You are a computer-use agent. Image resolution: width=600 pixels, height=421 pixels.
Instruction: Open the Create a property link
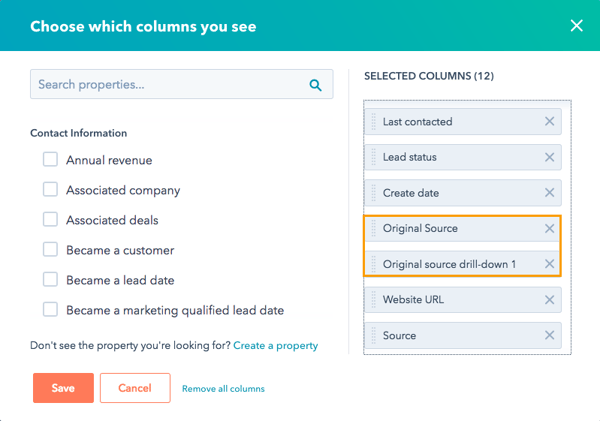click(x=275, y=346)
